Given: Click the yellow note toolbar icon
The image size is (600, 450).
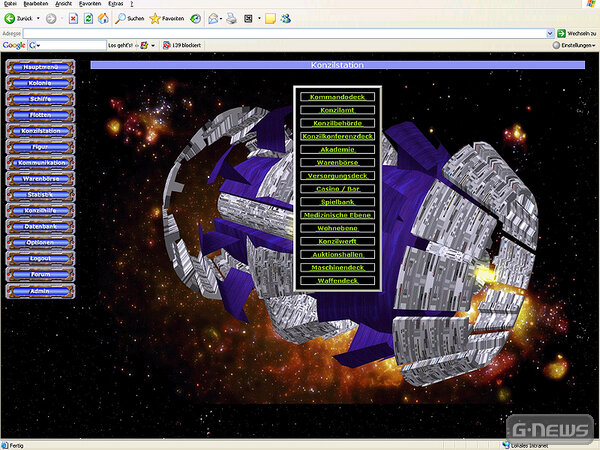Looking at the screenshot, I should coord(270,18).
